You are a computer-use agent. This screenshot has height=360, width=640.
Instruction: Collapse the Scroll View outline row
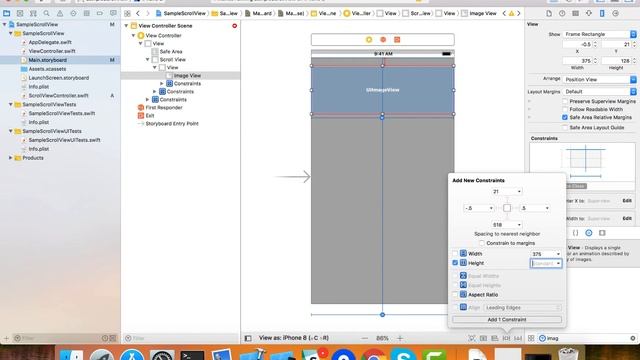(x=148, y=60)
